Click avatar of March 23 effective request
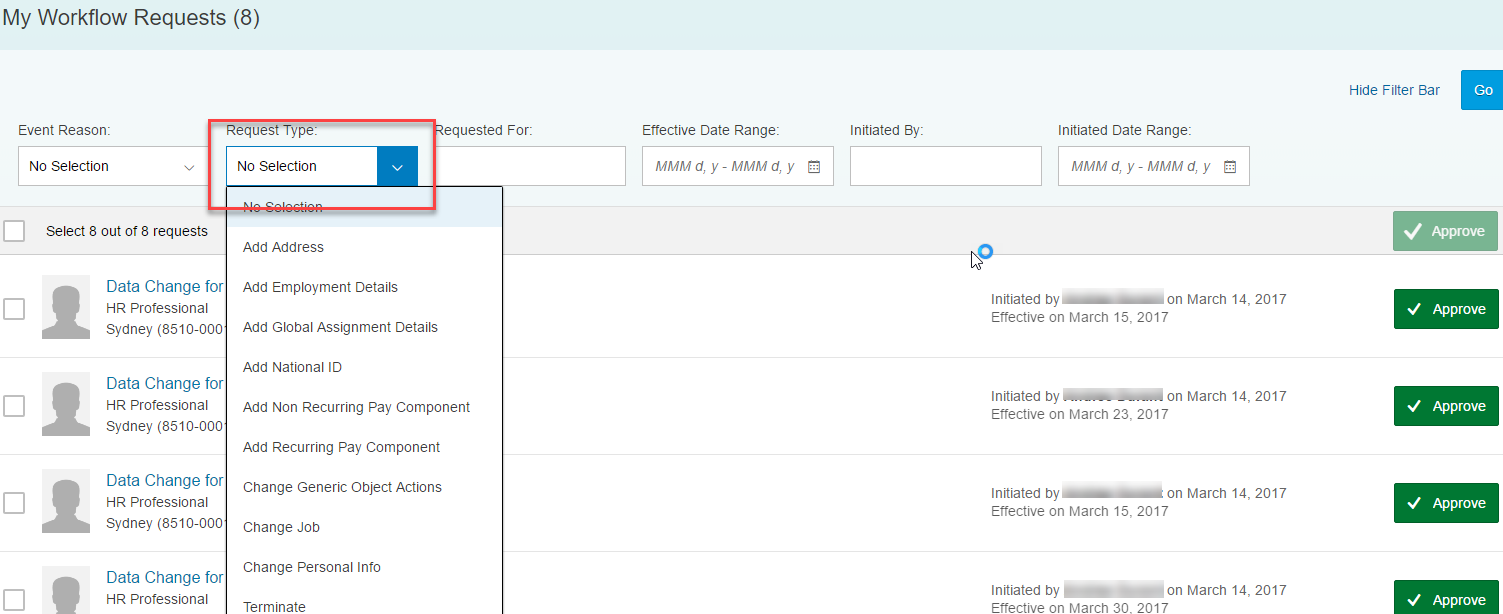The width and height of the screenshot is (1503, 614). click(66, 404)
